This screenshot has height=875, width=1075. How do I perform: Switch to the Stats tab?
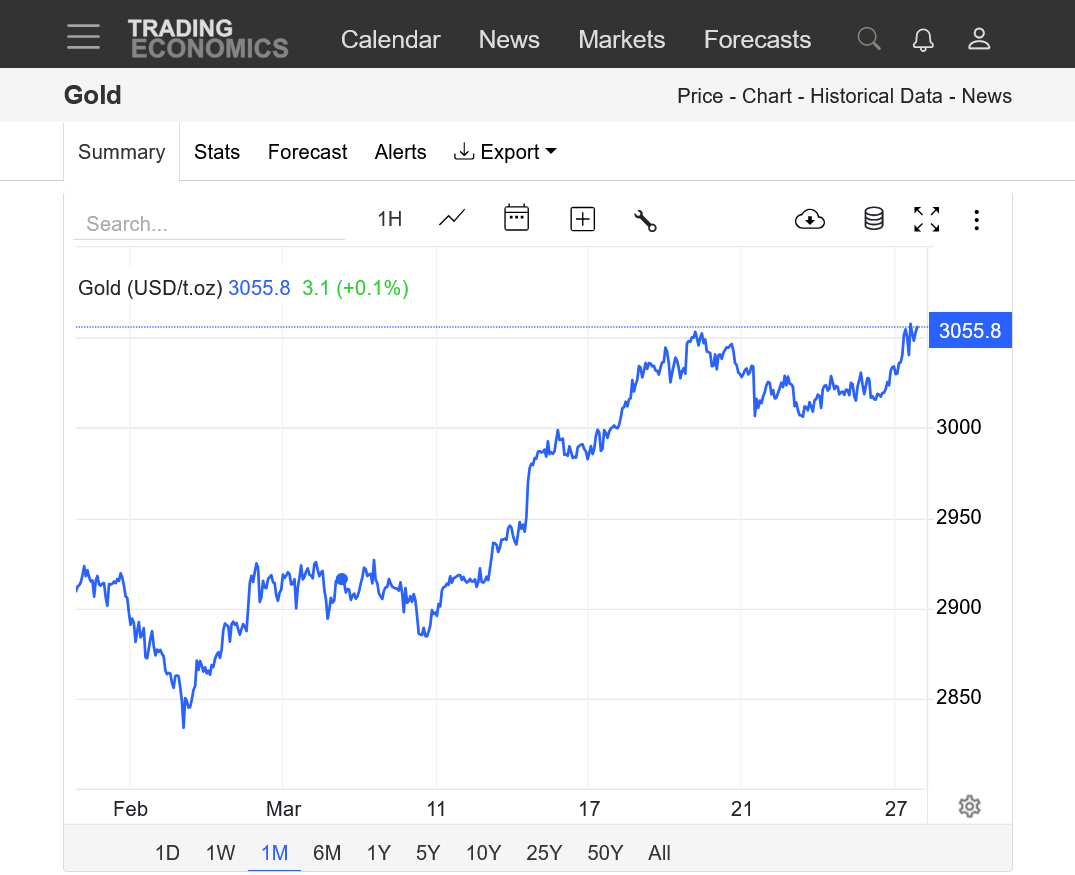click(217, 152)
